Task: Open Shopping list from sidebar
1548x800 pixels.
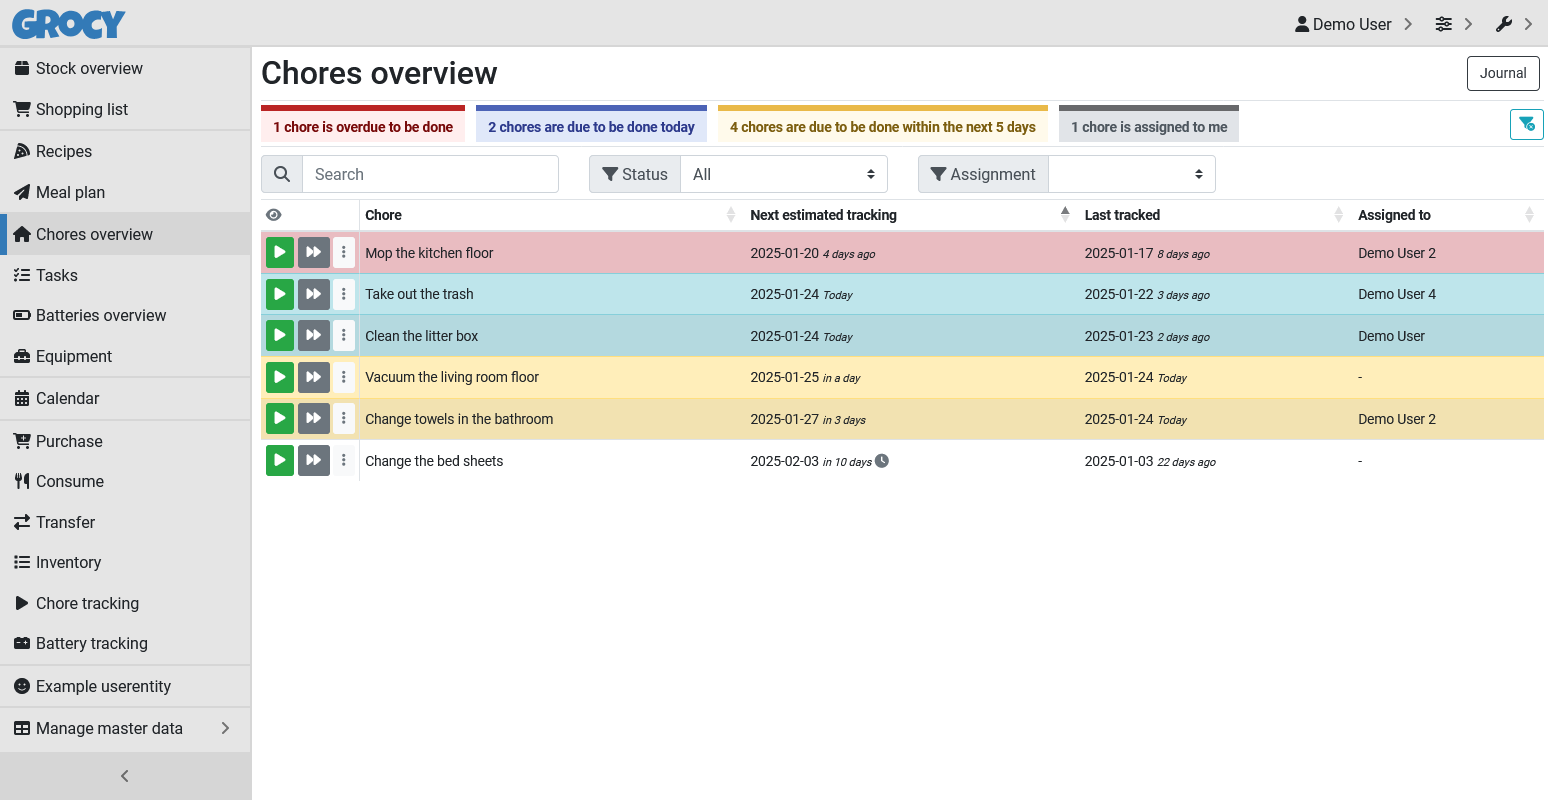Action: point(82,109)
